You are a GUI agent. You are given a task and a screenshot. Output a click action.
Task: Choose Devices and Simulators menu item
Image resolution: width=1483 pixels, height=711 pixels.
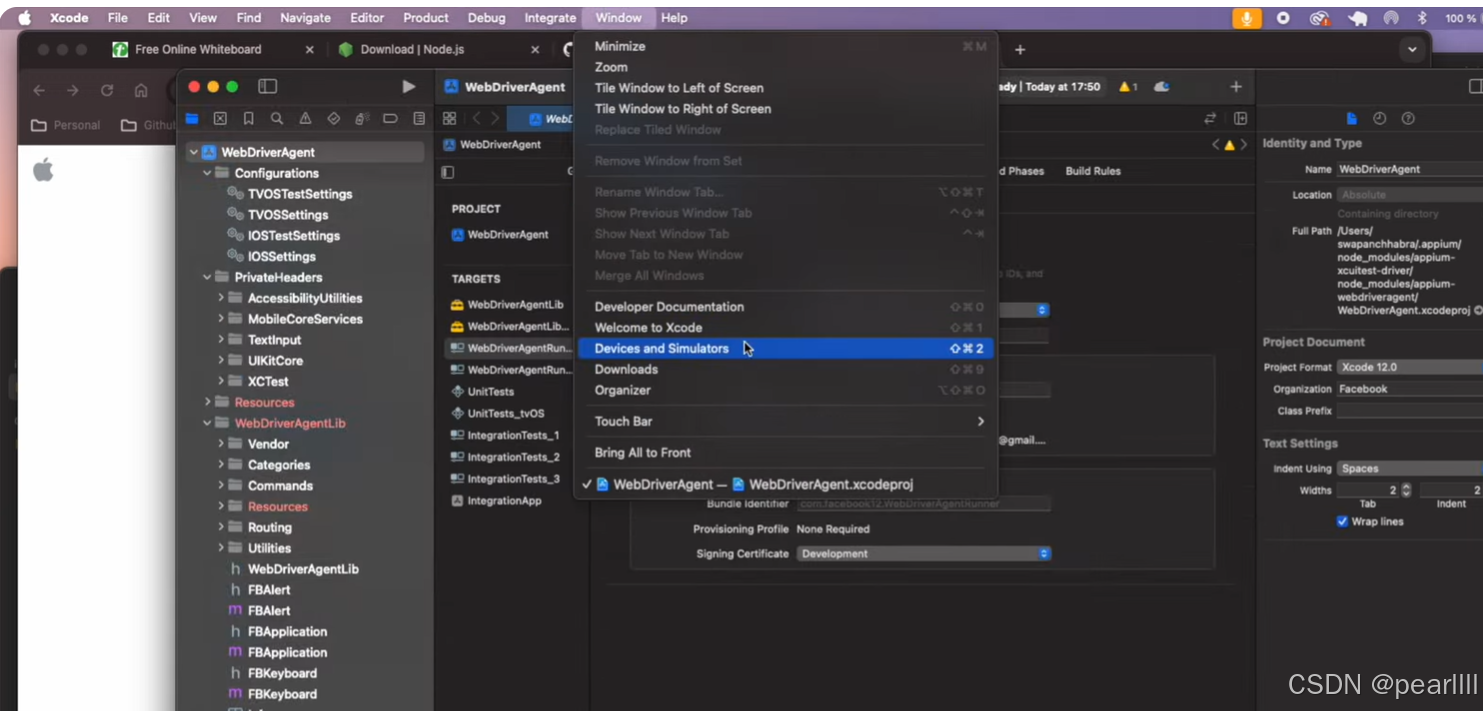[x=788, y=348]
